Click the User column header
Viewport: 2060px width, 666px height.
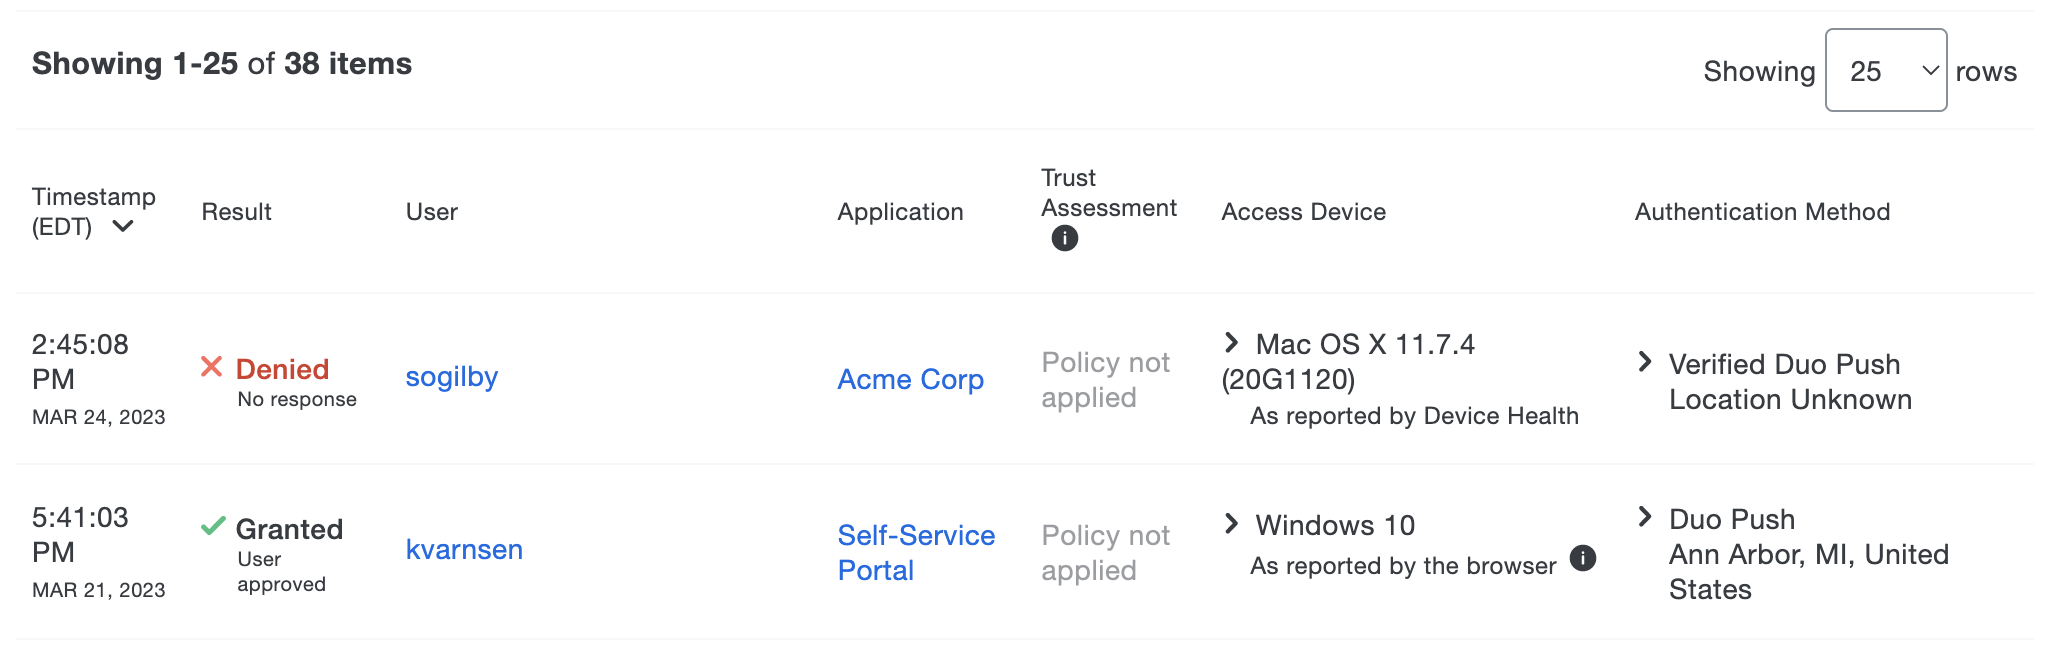(x=432, y=211)
